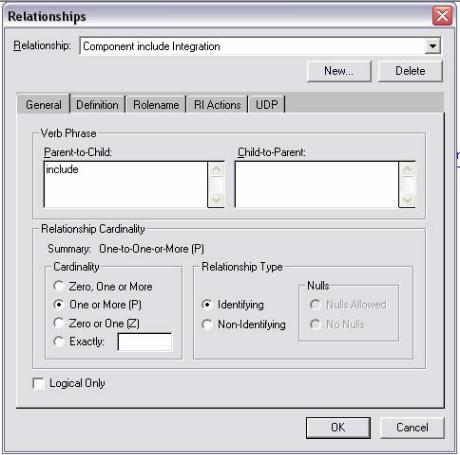
Task: Click the New... button
Action: 339,71
